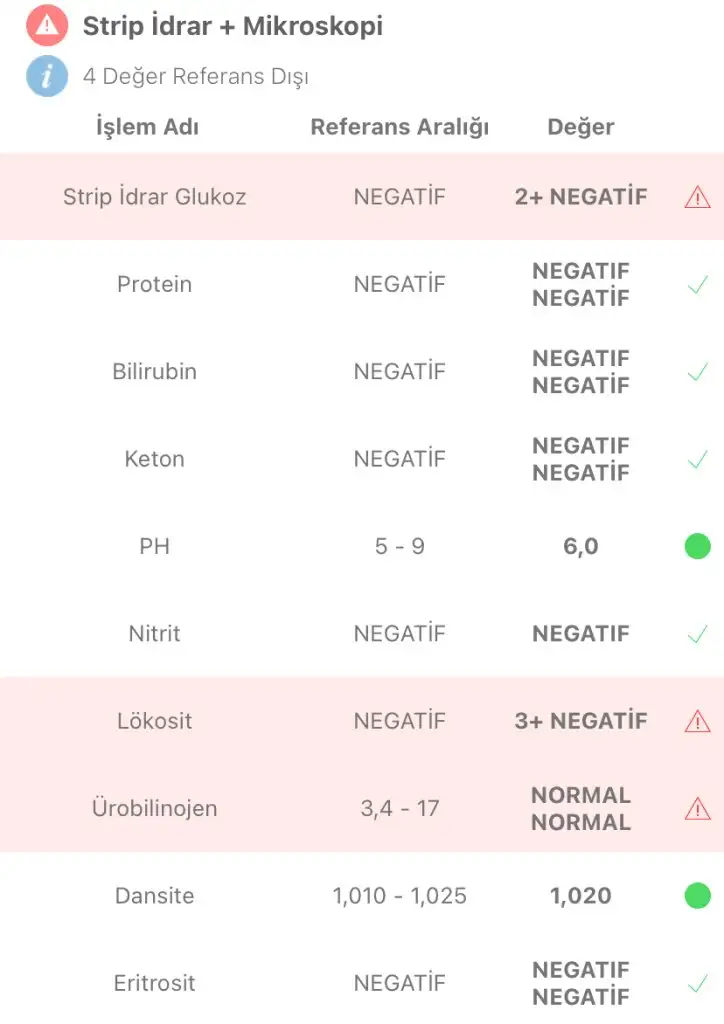Tap the warning triangle in the Ürobilinojen row
The height and width of the screenshot is (1024, 724).
coord(697,808)
